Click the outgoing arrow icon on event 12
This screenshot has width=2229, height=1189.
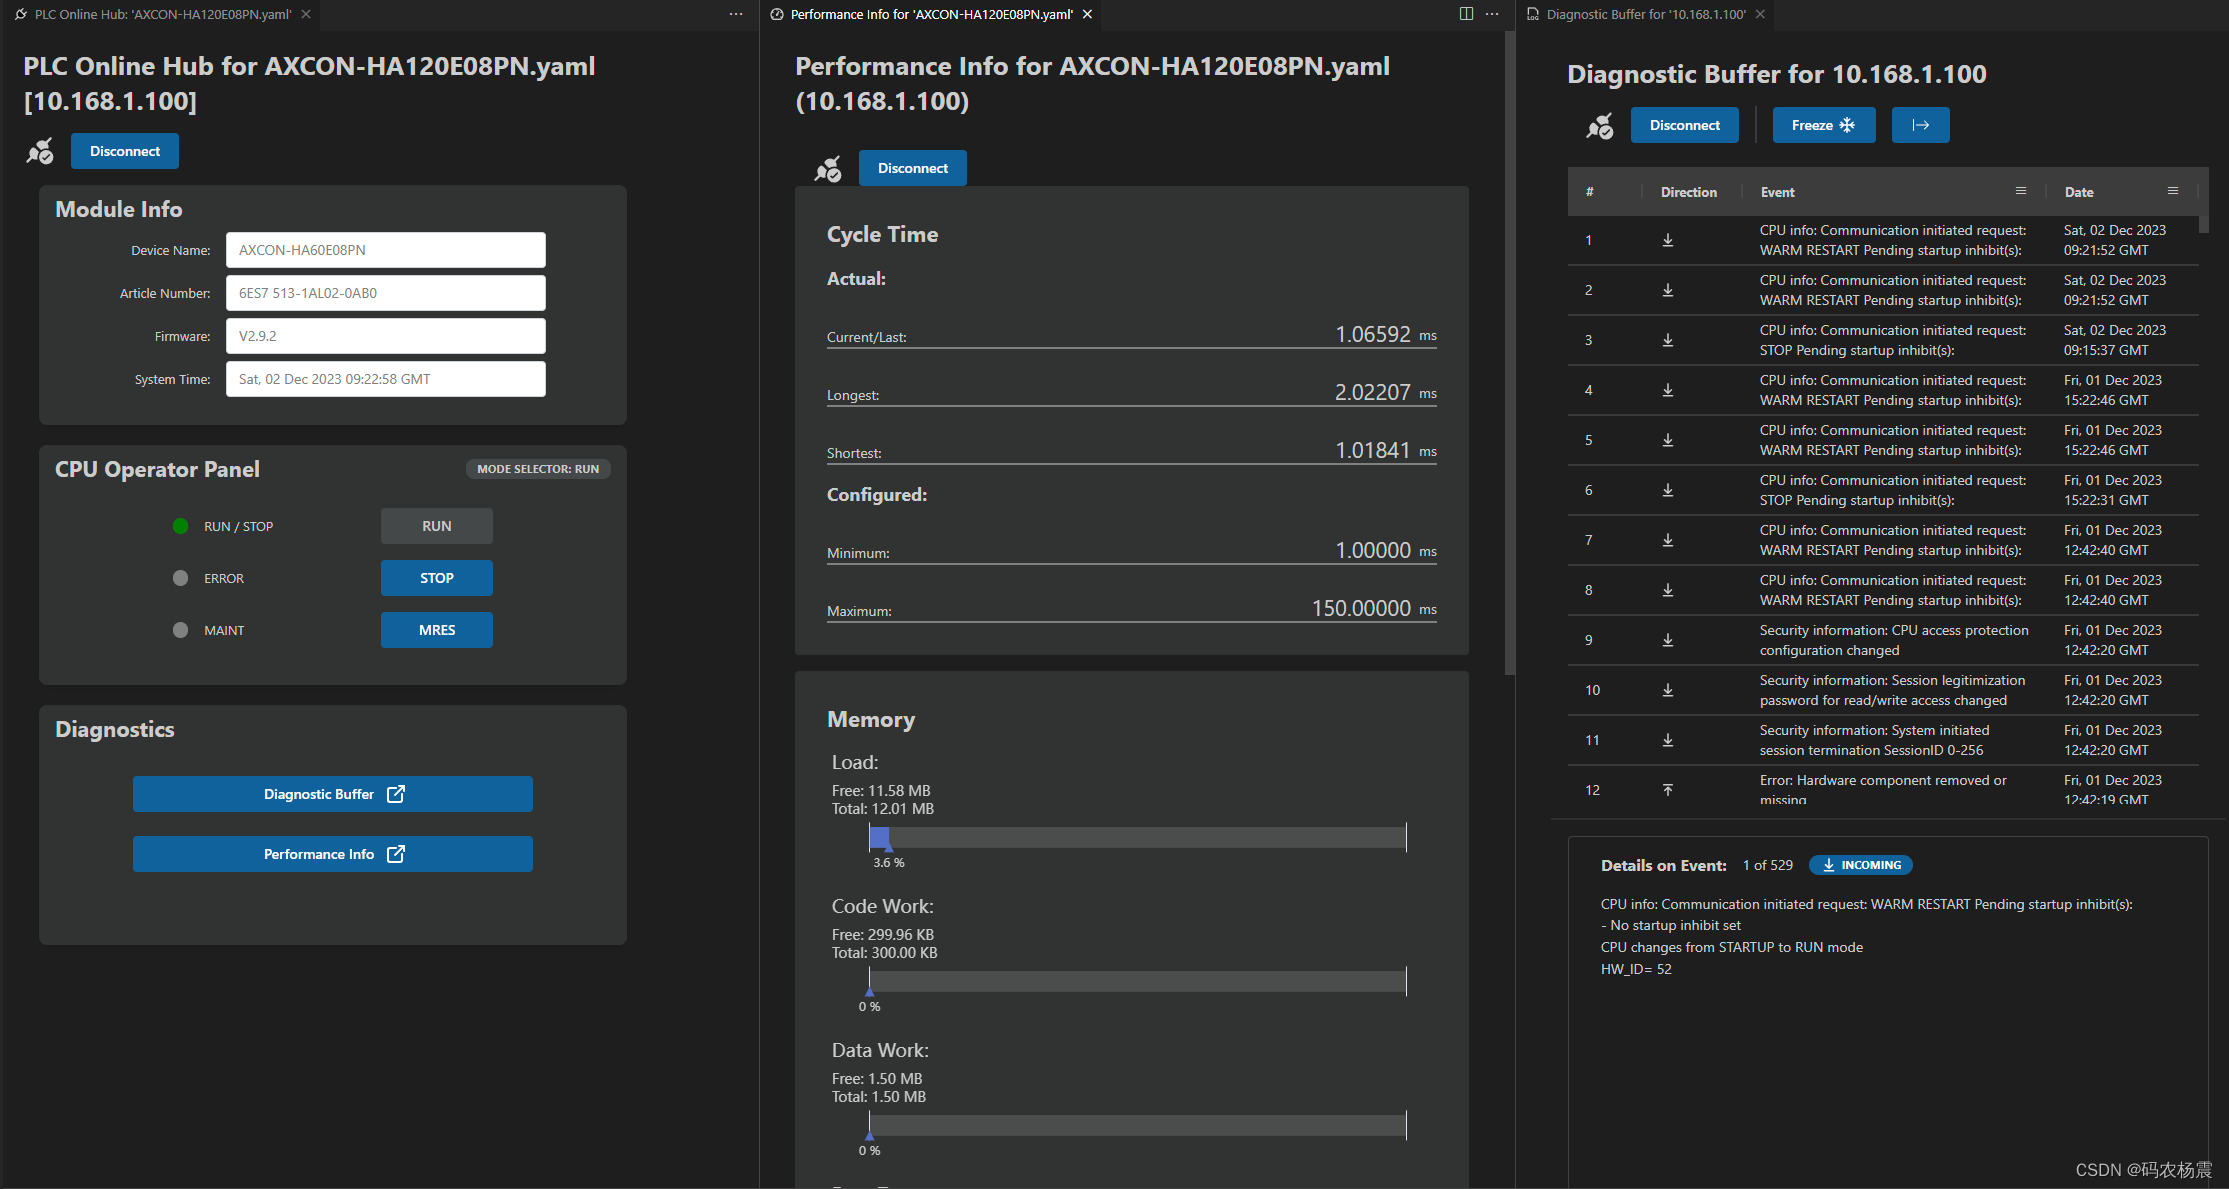tap(1668, 790)
